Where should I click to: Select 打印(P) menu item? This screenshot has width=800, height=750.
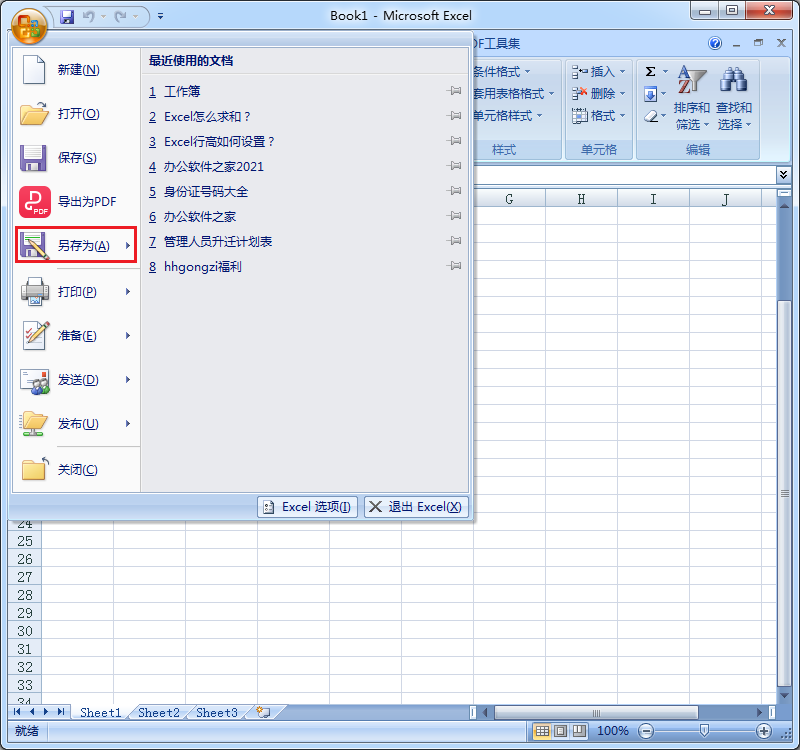[x=76, y=292]
